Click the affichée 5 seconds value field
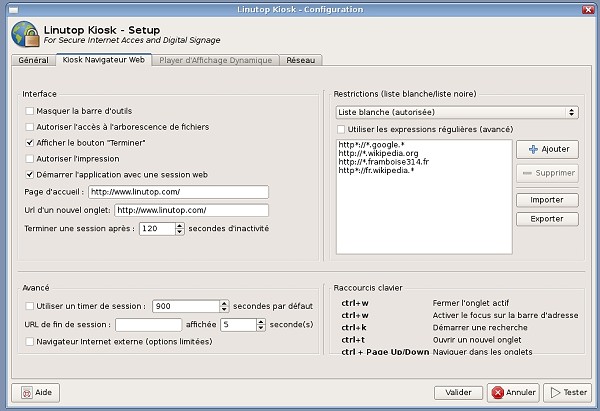Image resolution: width=600 pixels, height=411 pixels. point(238,325)
